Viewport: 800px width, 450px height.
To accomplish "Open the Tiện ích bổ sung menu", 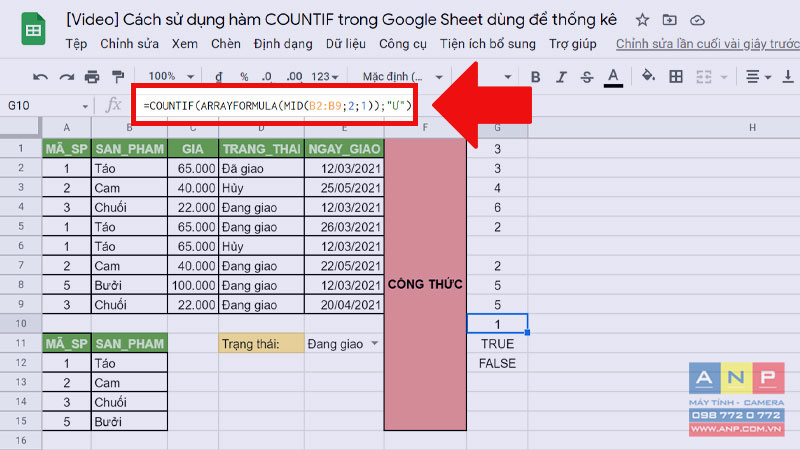I will click(x=488, y=44).
